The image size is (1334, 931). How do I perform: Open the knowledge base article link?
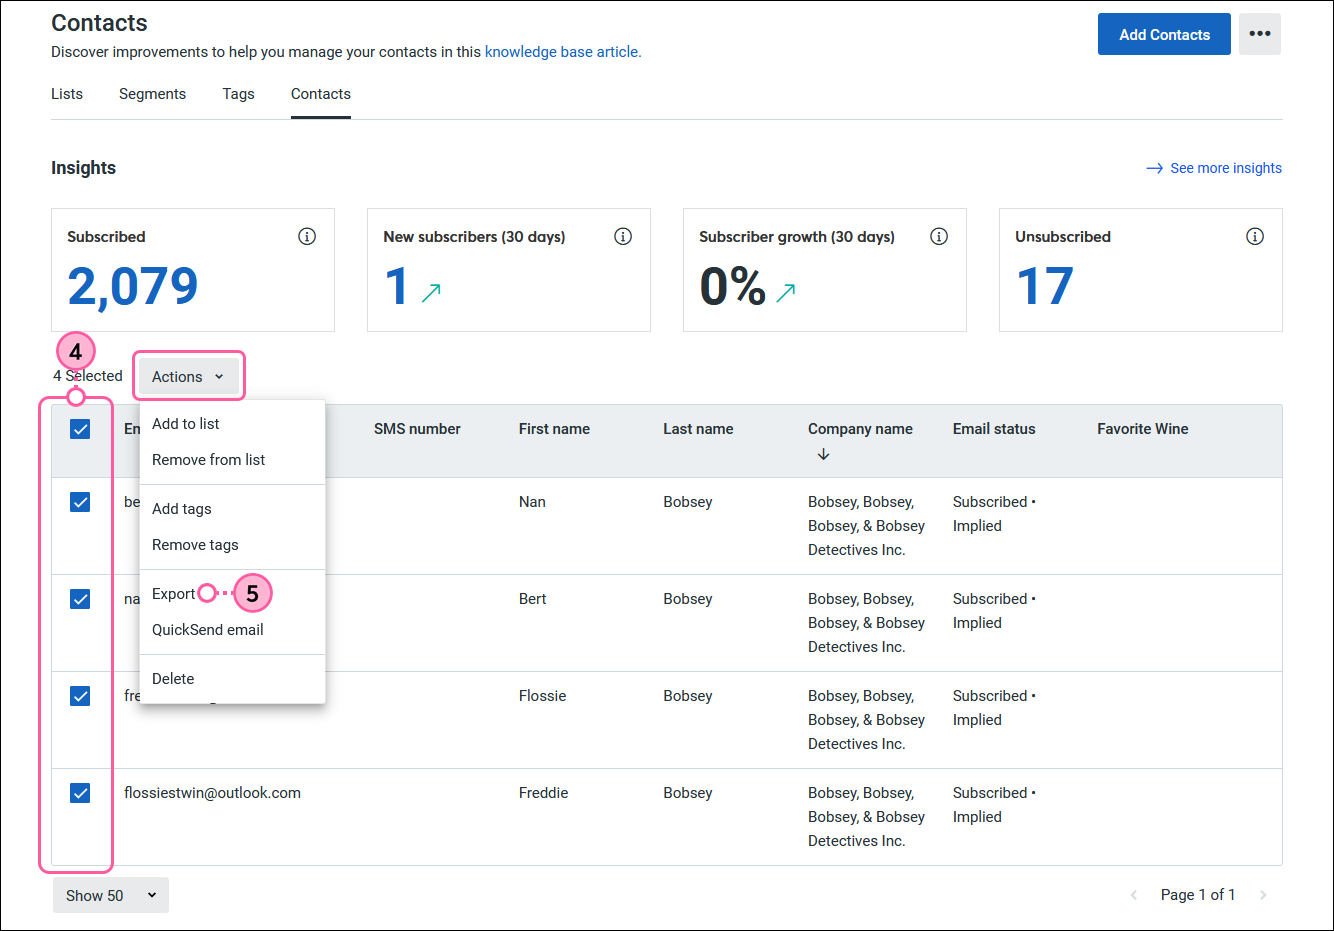pyautogui.click(x=563, y=52)
